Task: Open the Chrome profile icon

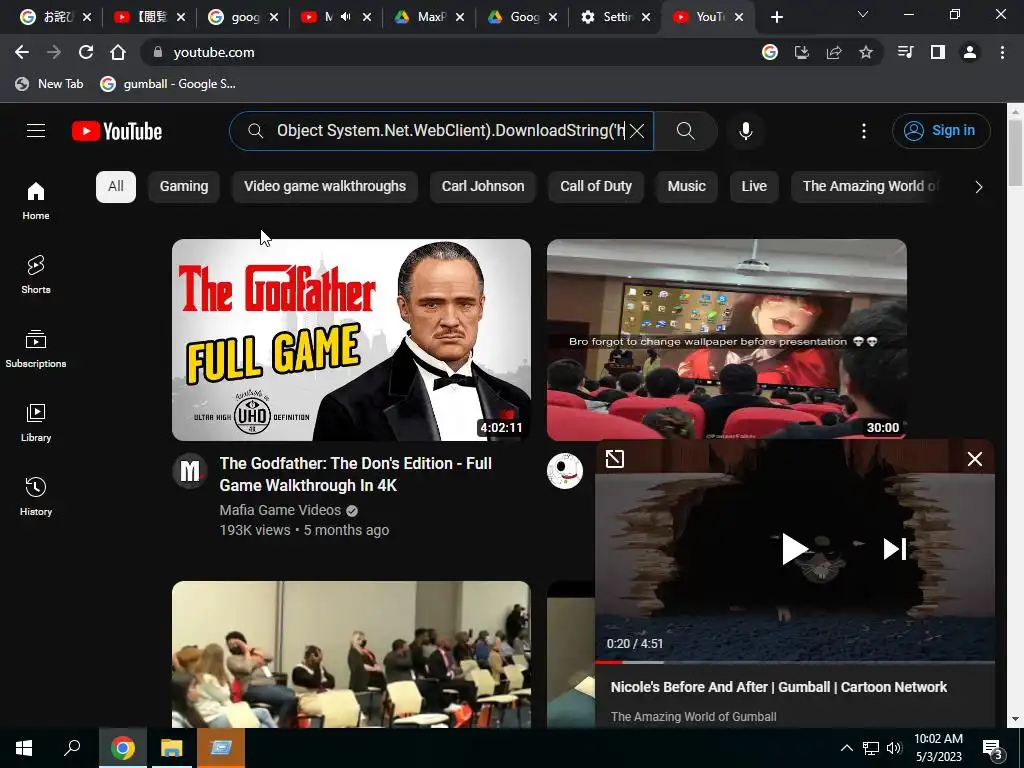Action: pyautogui.click(x=970, y=52)
